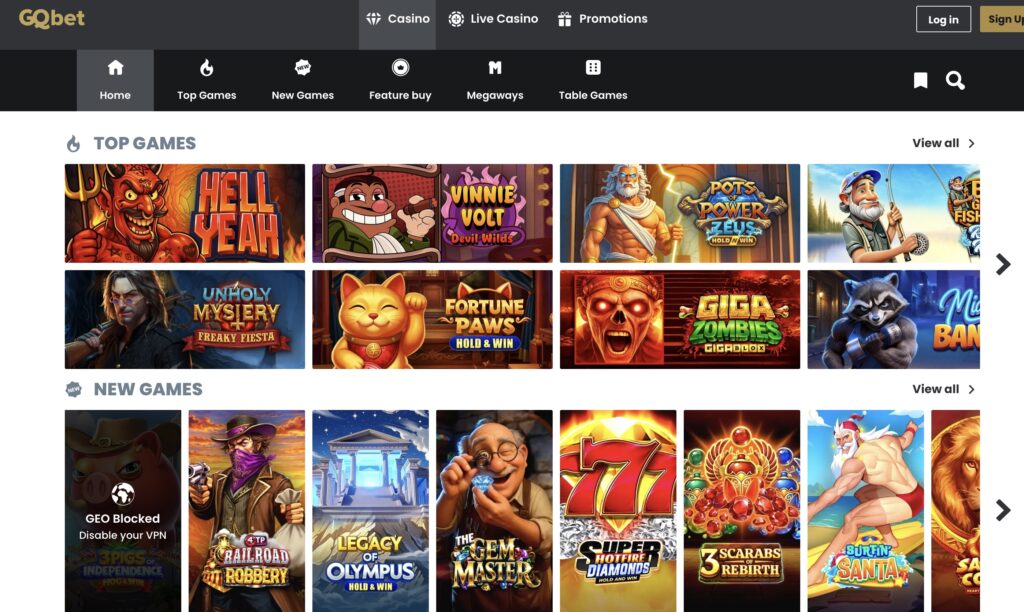This screenshot has height=612, width=1024.
Task: Click the flame icon beside TOP GAMES heading
Action: [x=73, y=144]
